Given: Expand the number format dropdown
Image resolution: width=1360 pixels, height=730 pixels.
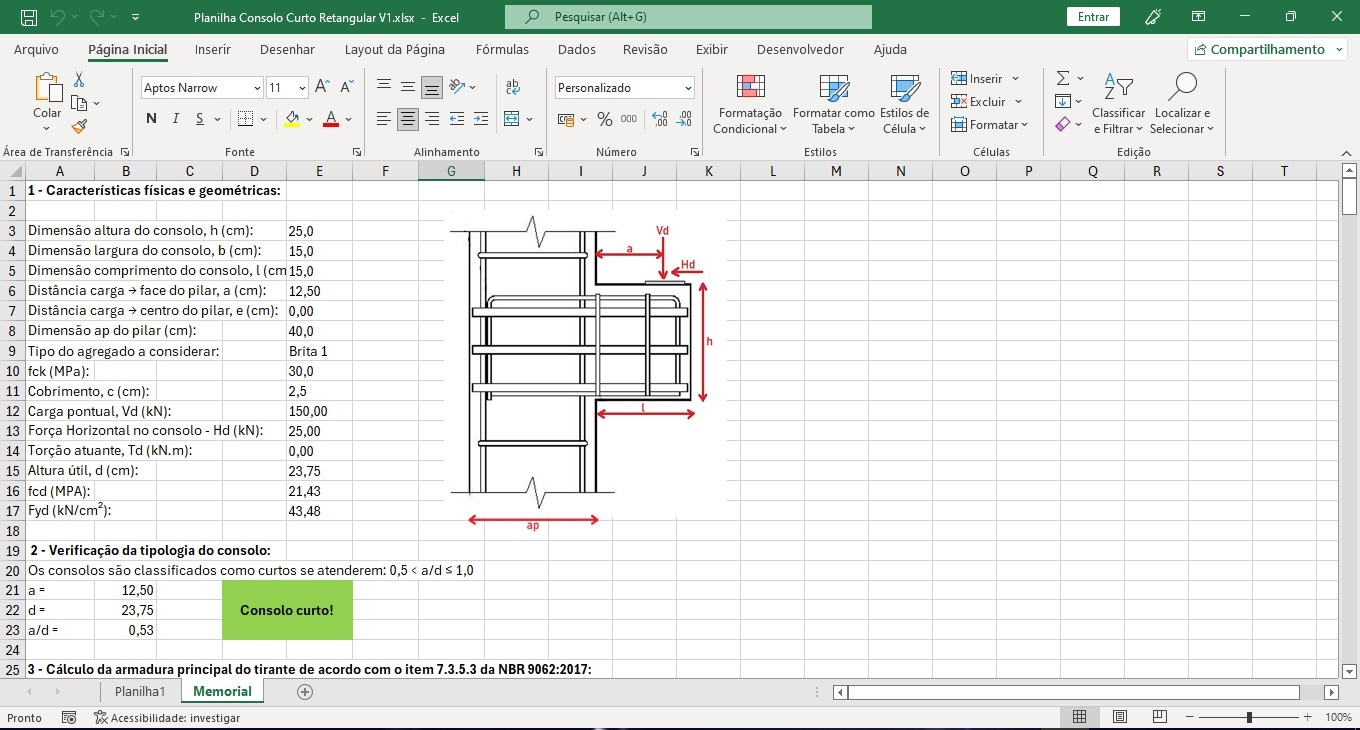Looking at the screenshot, I should [x=688, y=88].
